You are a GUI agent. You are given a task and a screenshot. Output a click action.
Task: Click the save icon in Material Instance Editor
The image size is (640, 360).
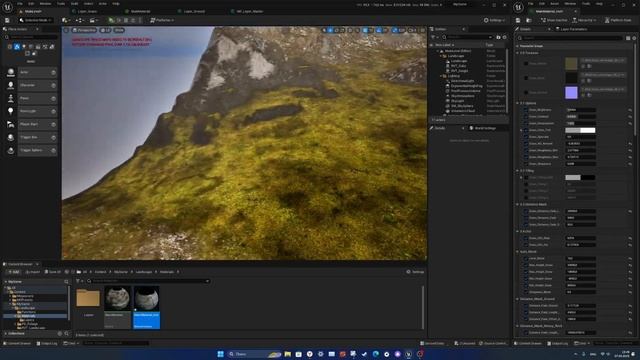(x=518, y=20)
